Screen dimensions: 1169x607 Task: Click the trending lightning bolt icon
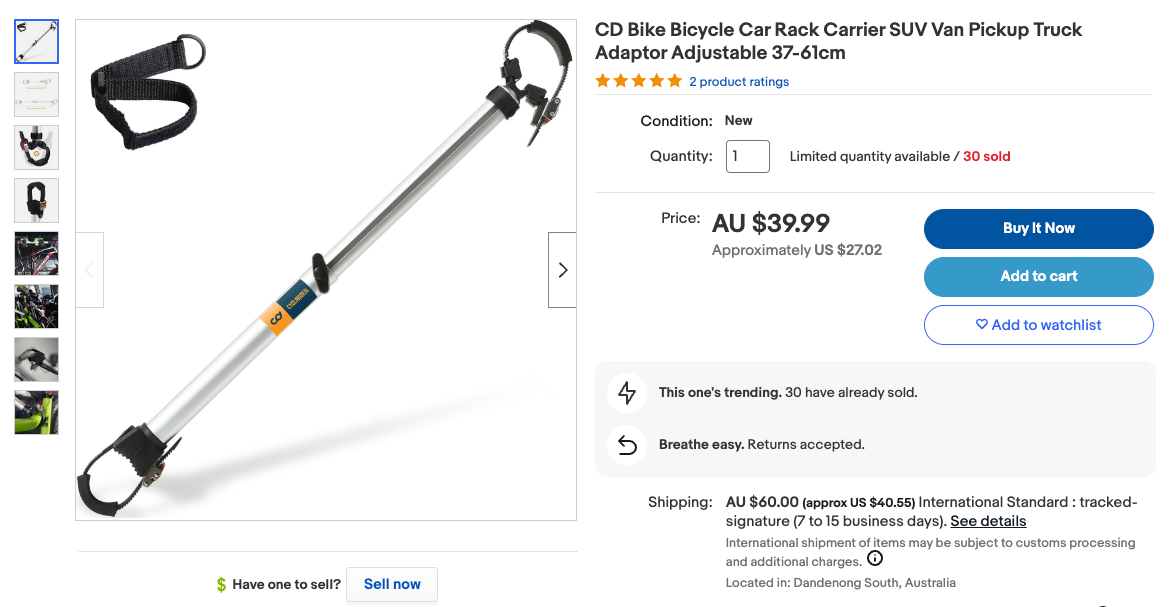coord(627,393)
